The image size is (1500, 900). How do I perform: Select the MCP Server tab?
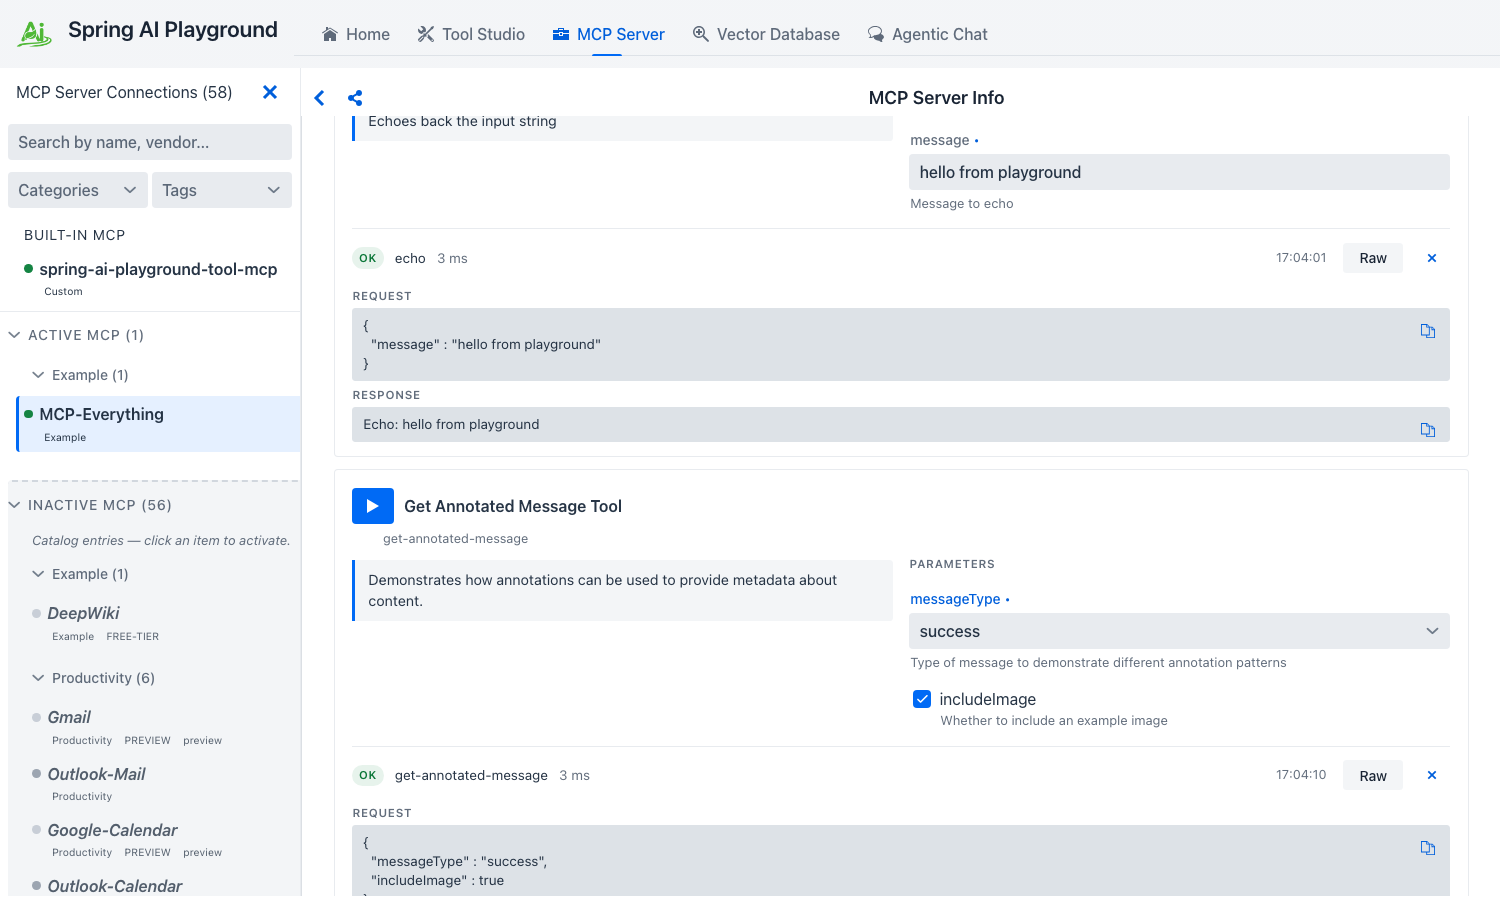608,34
